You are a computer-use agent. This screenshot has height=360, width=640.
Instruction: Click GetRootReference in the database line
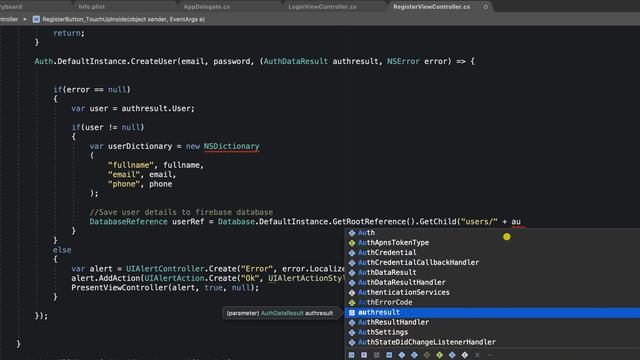369,222
